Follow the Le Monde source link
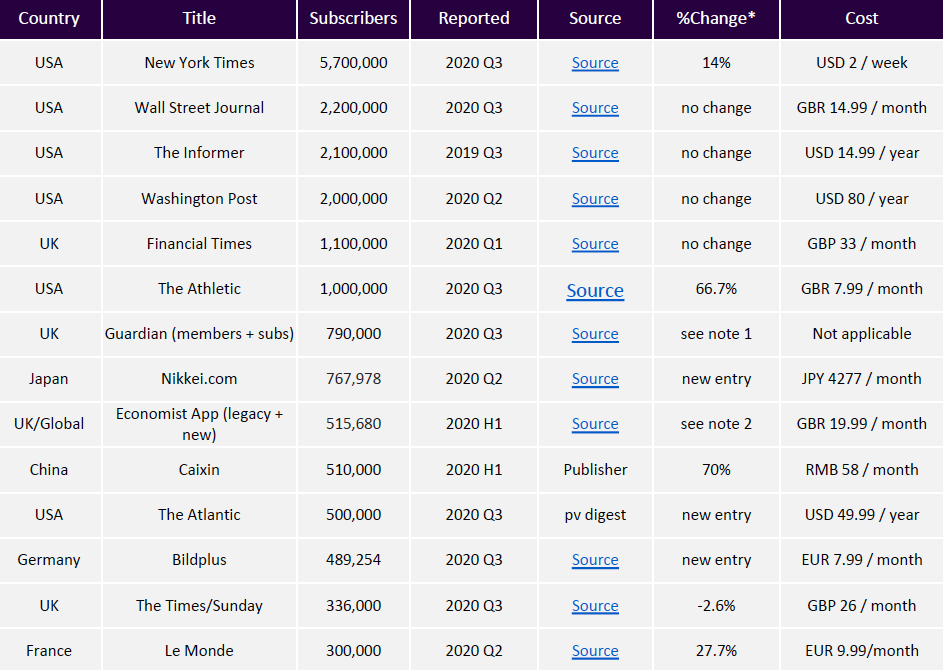This screenshot has height=670, width=943. tap(595, 651)
